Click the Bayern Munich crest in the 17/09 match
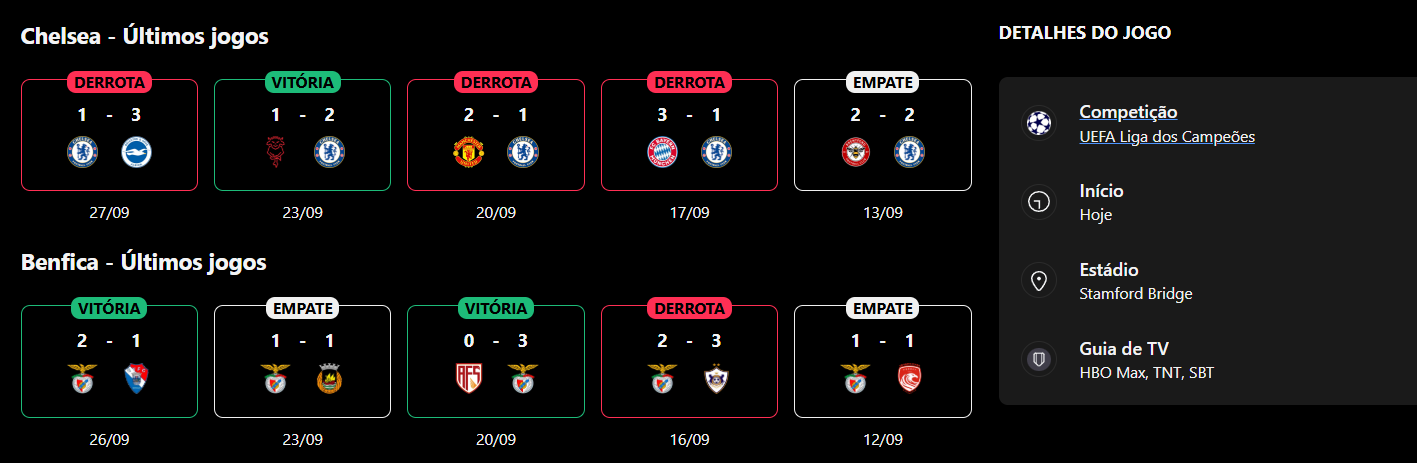 pos(662,152)
